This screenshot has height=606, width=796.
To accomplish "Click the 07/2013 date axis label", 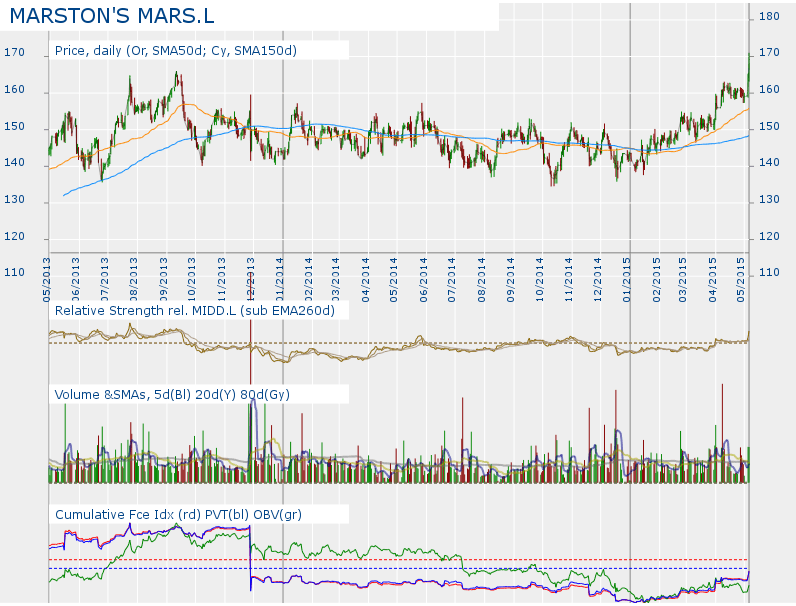I will point(105,280).
